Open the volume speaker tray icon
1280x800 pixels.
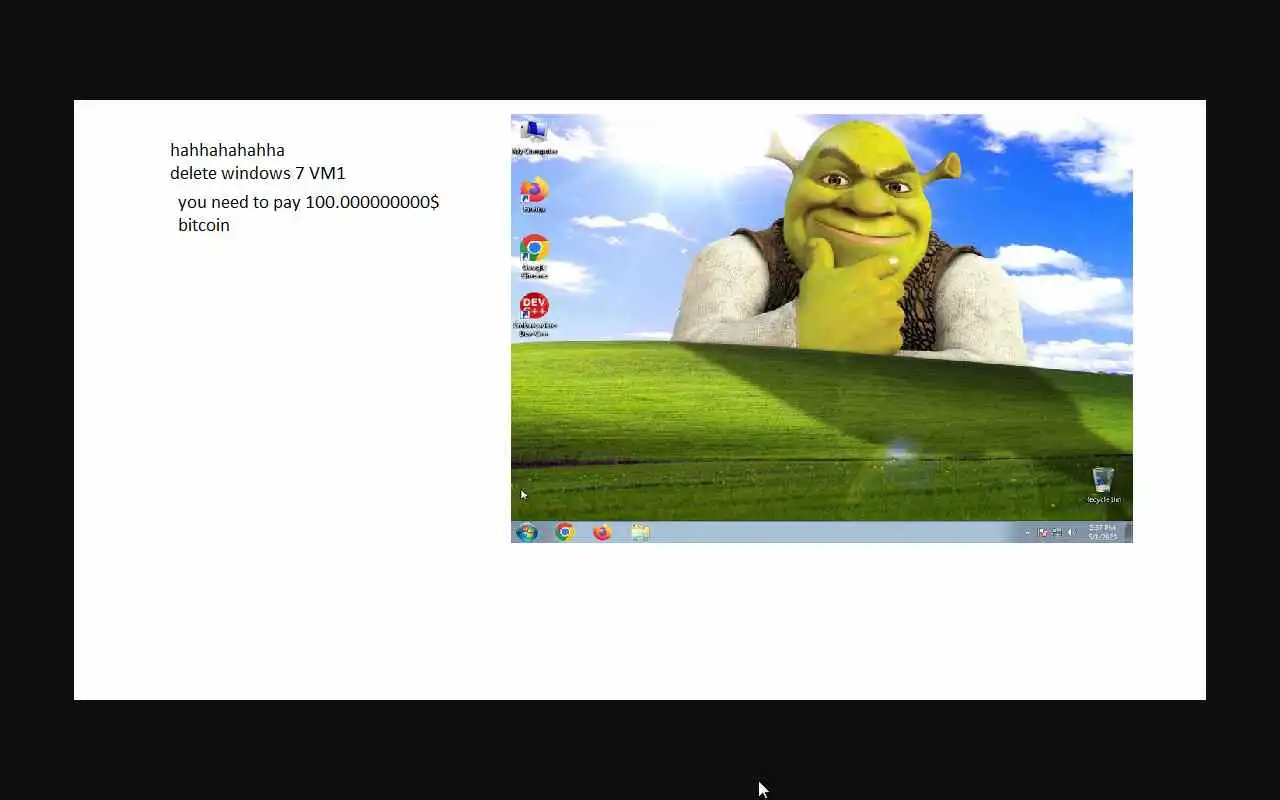[1071, 533]
